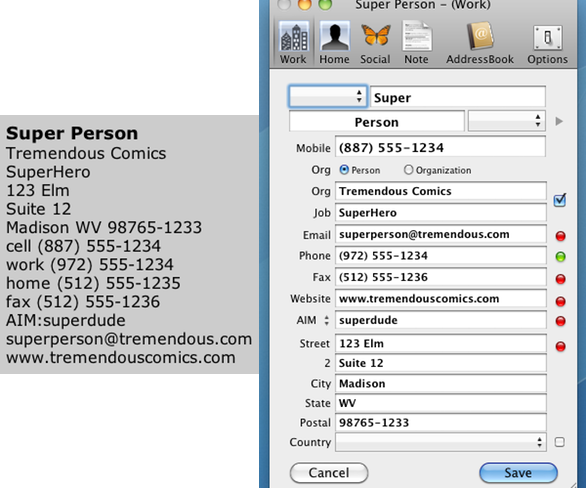Click the green indicator beside Phone
586x488 pixels.
pyautogui.click(x=560, y=257)
